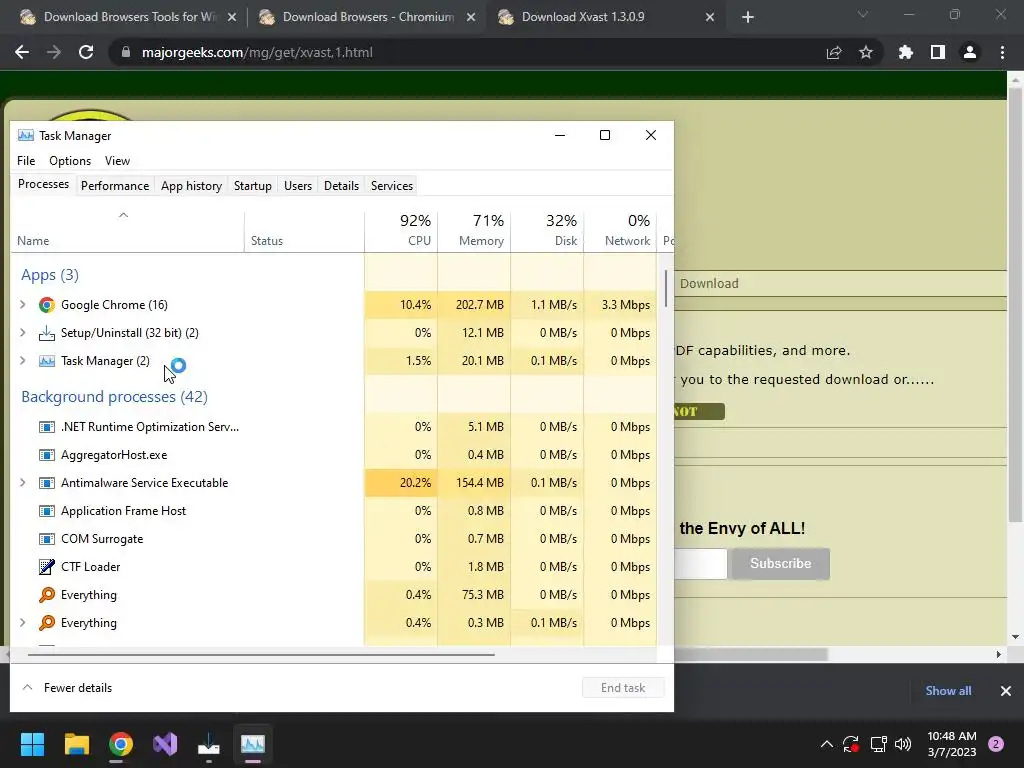Switch to the Performance tab
1024x768 pixels.
[x=115, y=186]
